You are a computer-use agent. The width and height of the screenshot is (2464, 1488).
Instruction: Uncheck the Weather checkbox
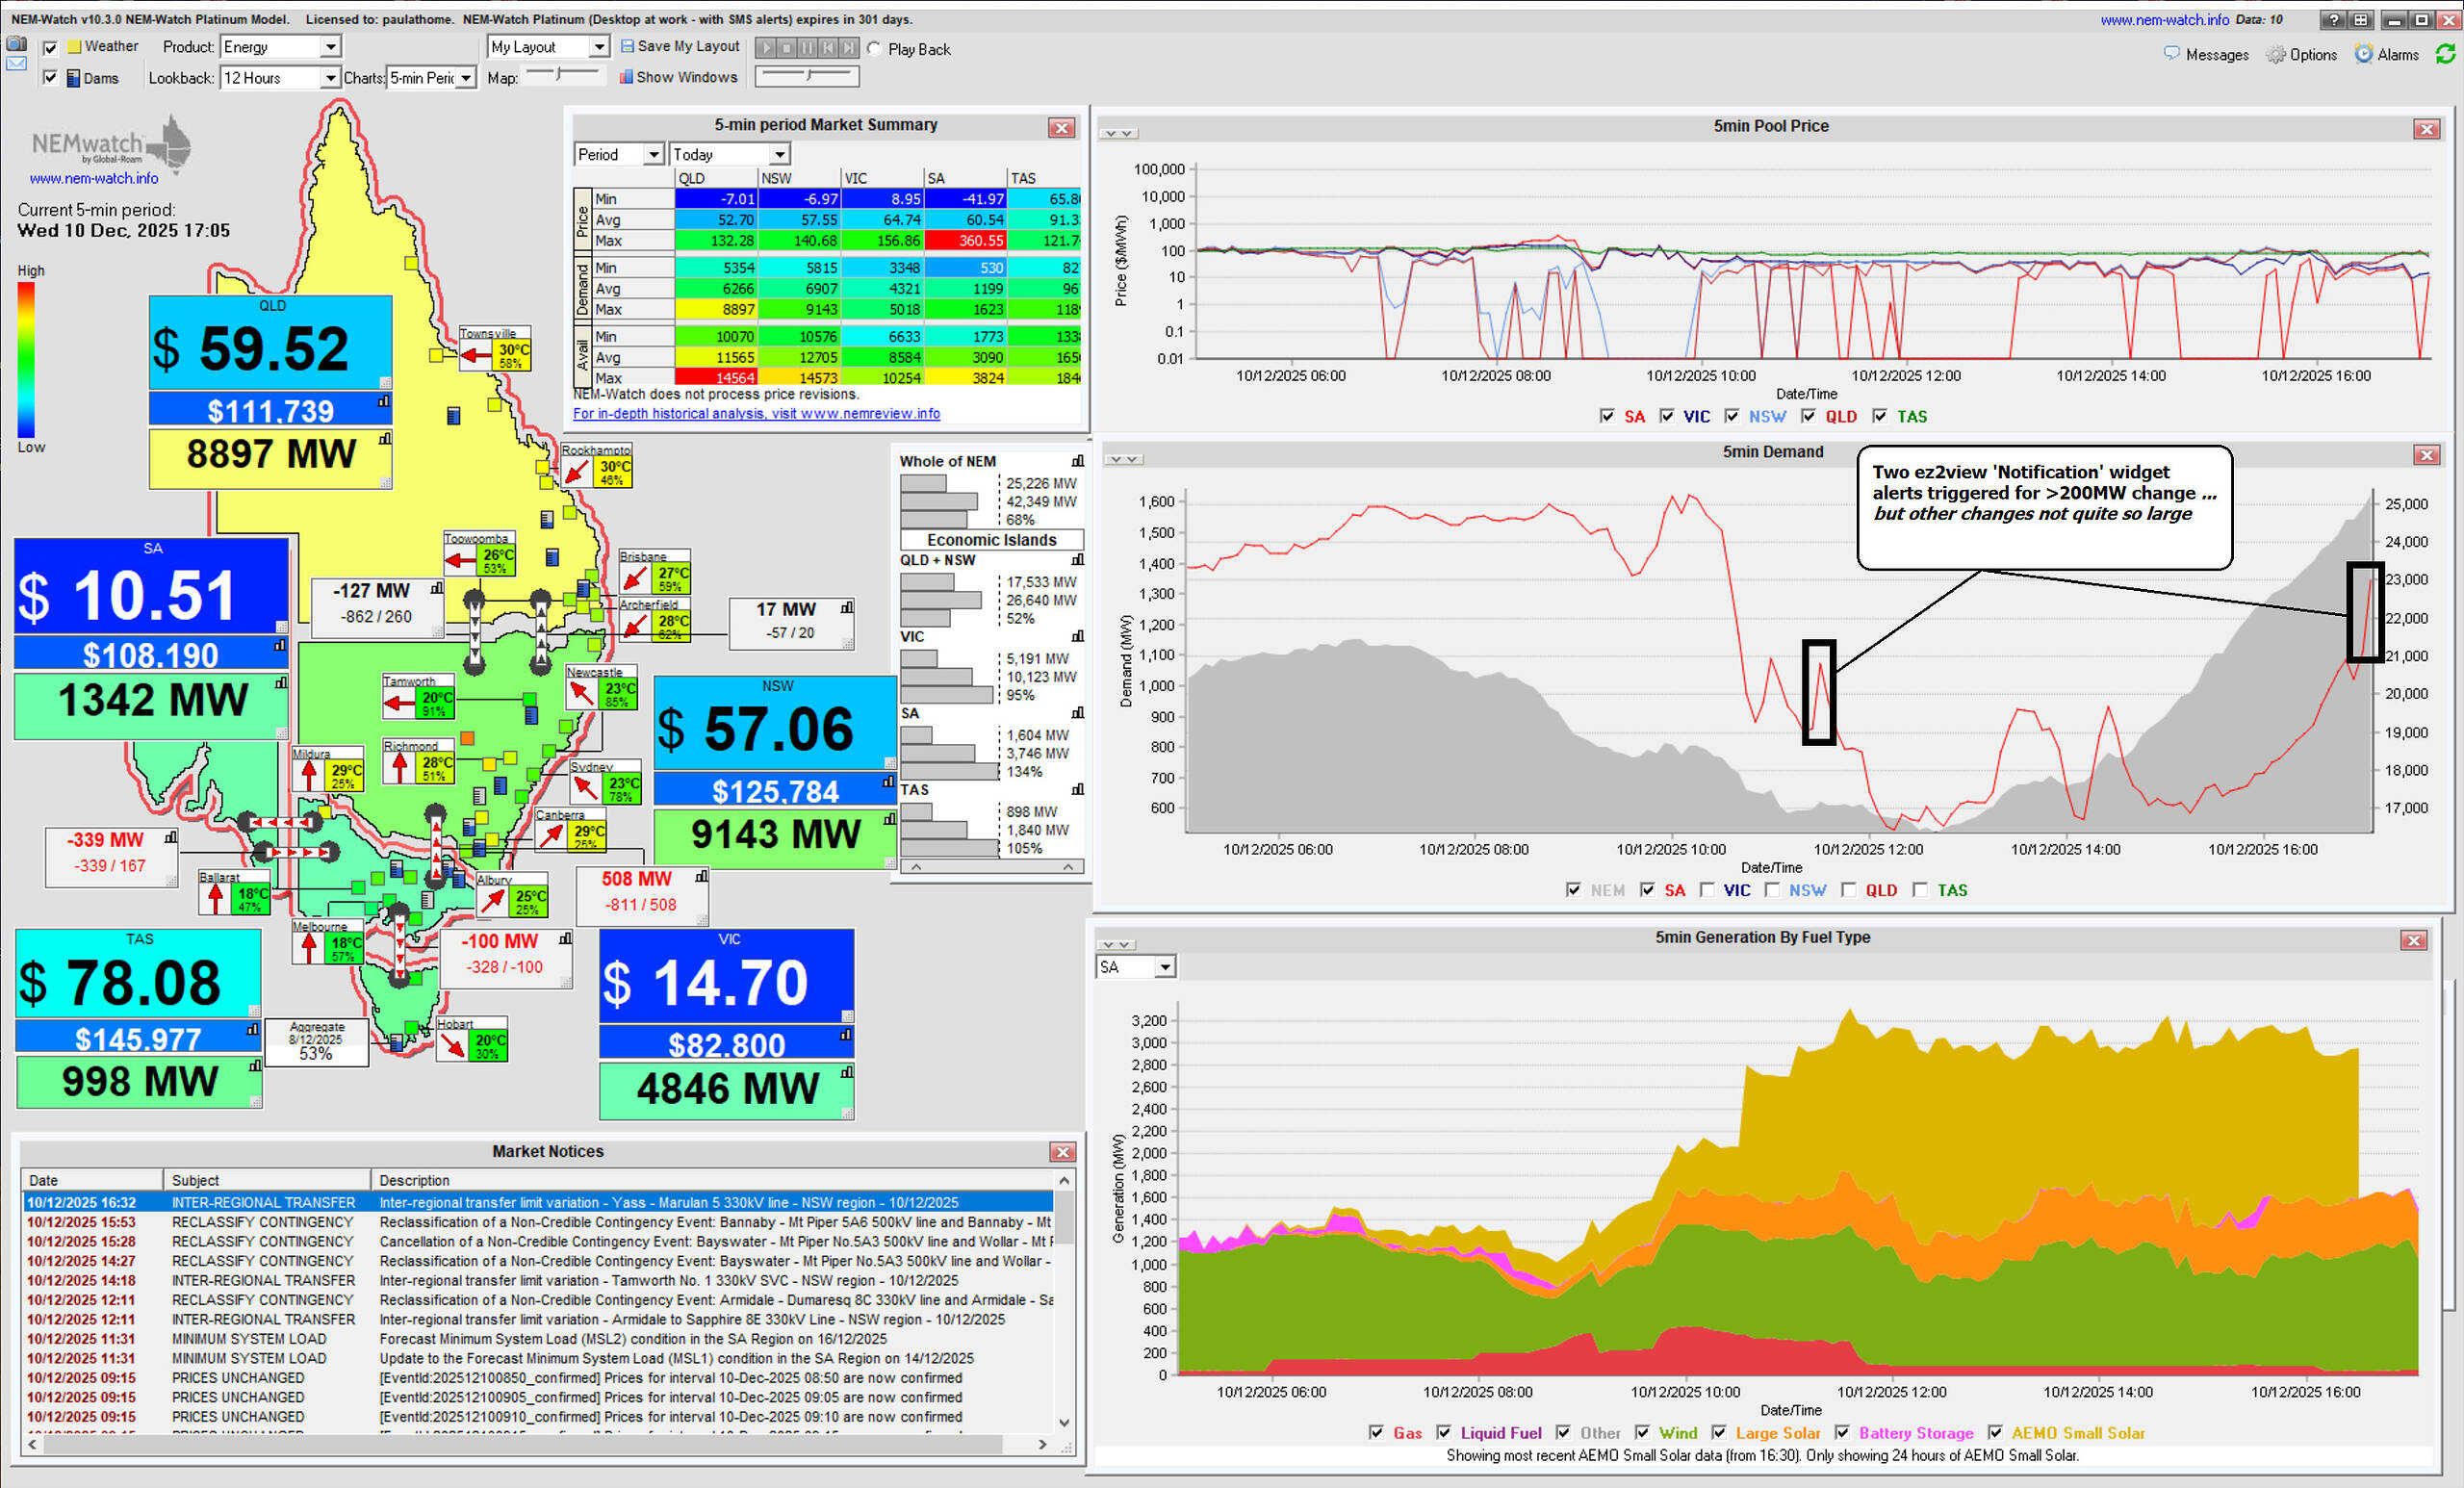pyautogui.click(x=50, y=47)
